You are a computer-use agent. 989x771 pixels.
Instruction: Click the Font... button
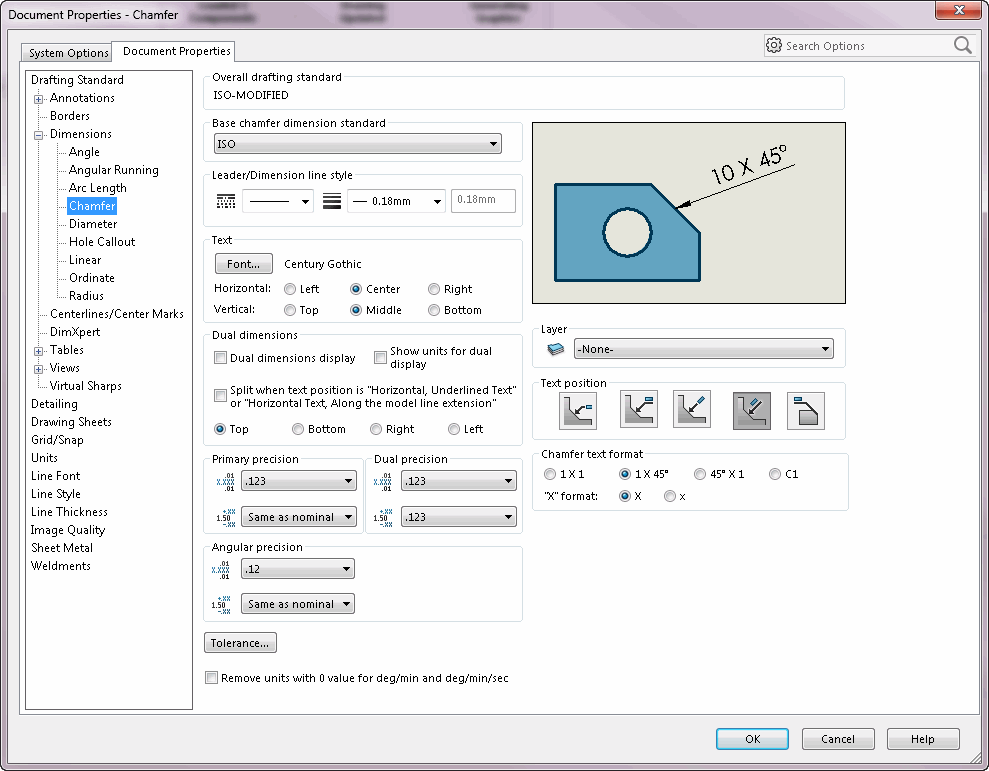point(243,264)
